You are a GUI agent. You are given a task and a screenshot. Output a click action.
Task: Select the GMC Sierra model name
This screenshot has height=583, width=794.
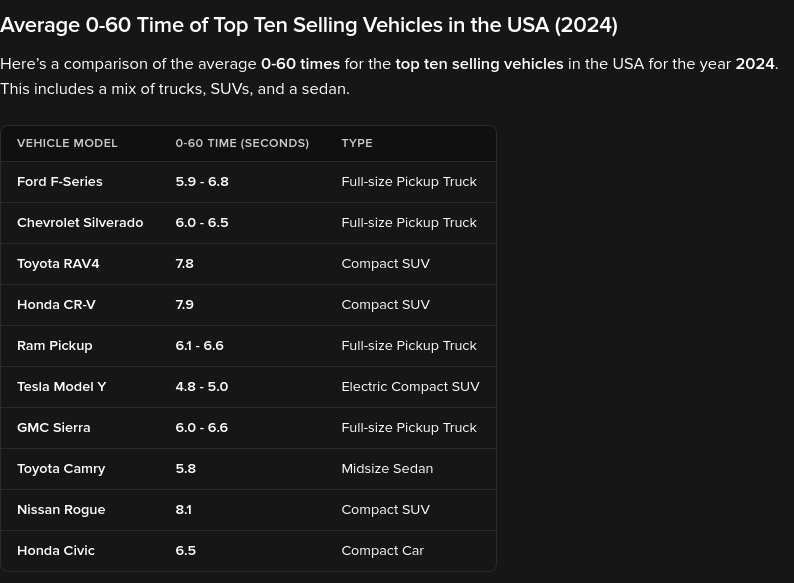pos(54,428)
